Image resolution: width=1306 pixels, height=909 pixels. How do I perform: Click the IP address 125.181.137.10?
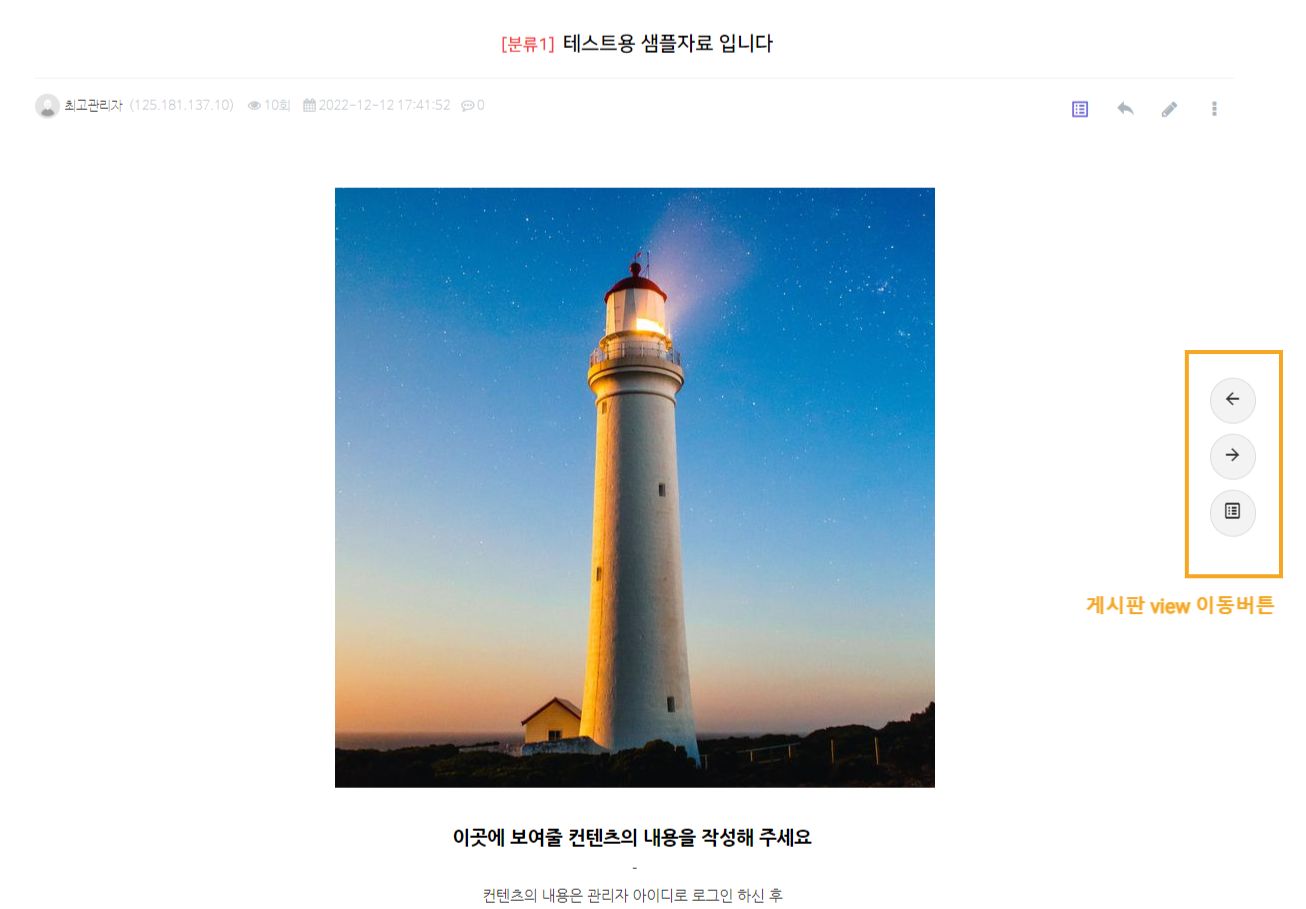coord(181,105)
